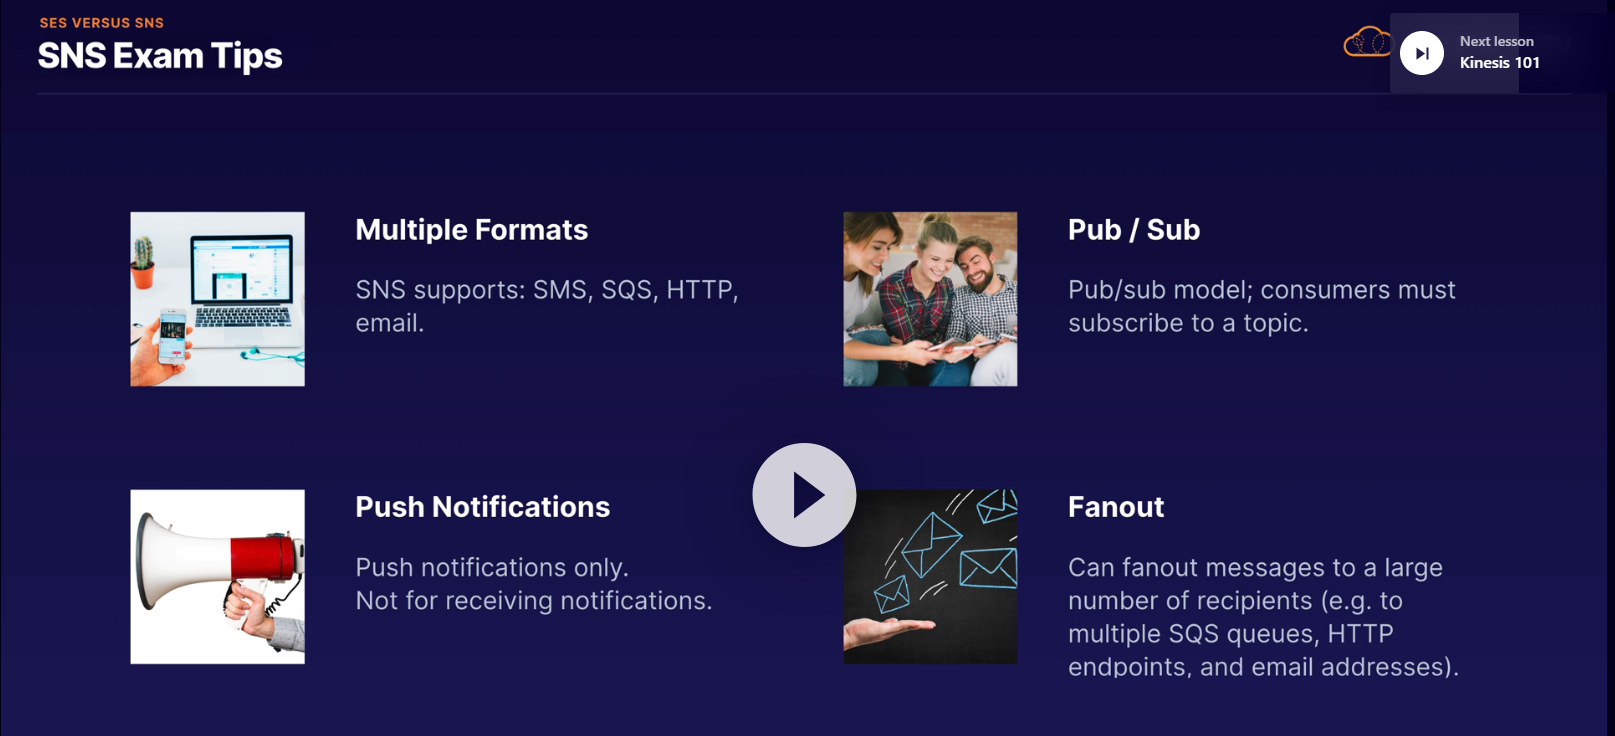
Task: Click the 'Next lesson' label
Action: pos(1496,41)
